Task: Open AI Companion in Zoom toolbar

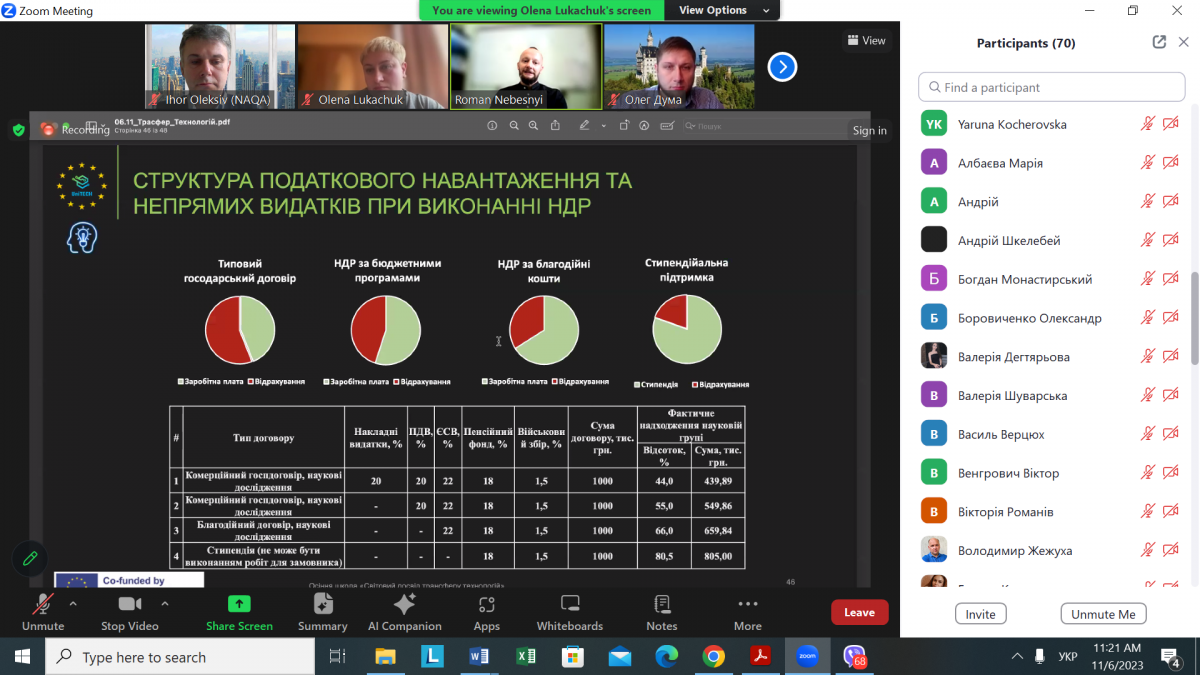Action: click(404, 611)
